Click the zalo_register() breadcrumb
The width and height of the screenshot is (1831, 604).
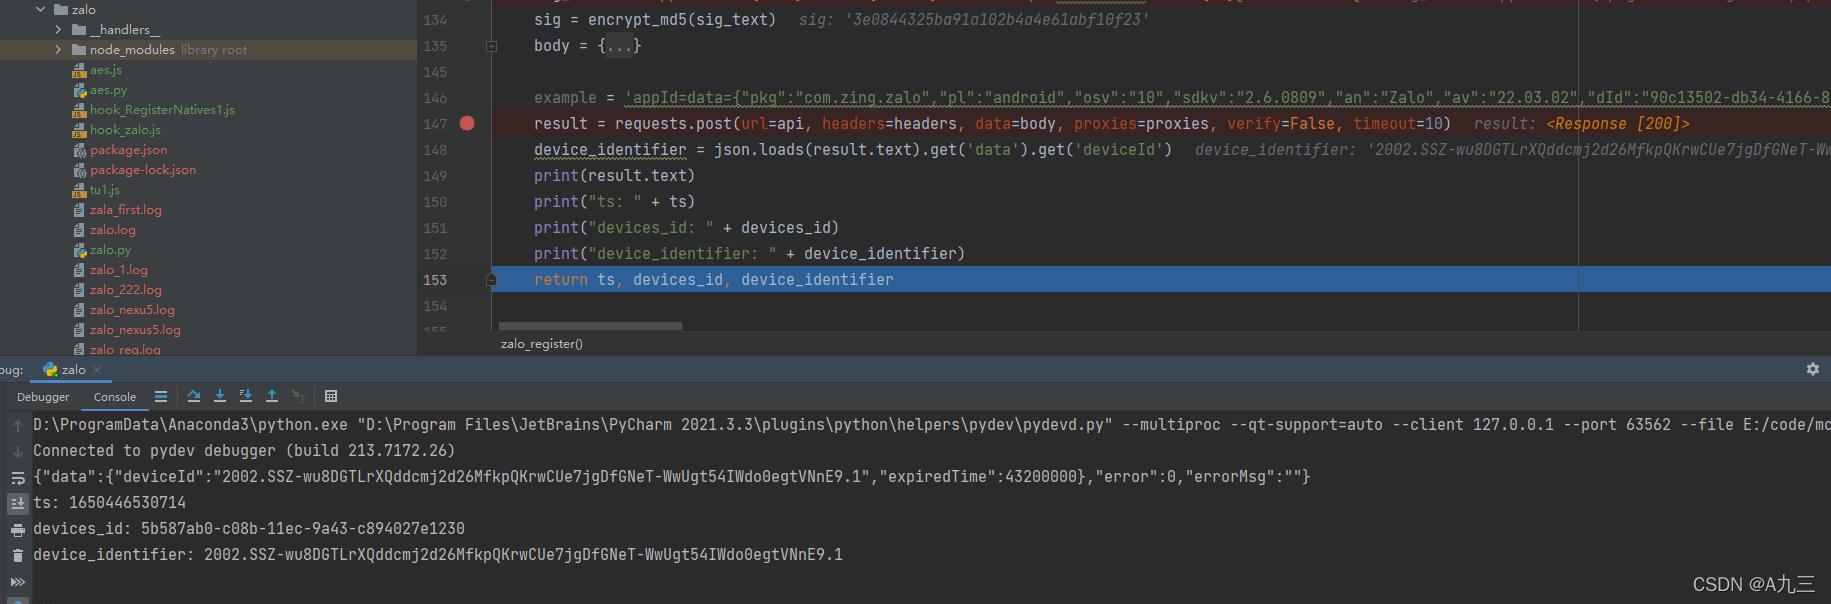pyautogui.click(x=541, y=344)
